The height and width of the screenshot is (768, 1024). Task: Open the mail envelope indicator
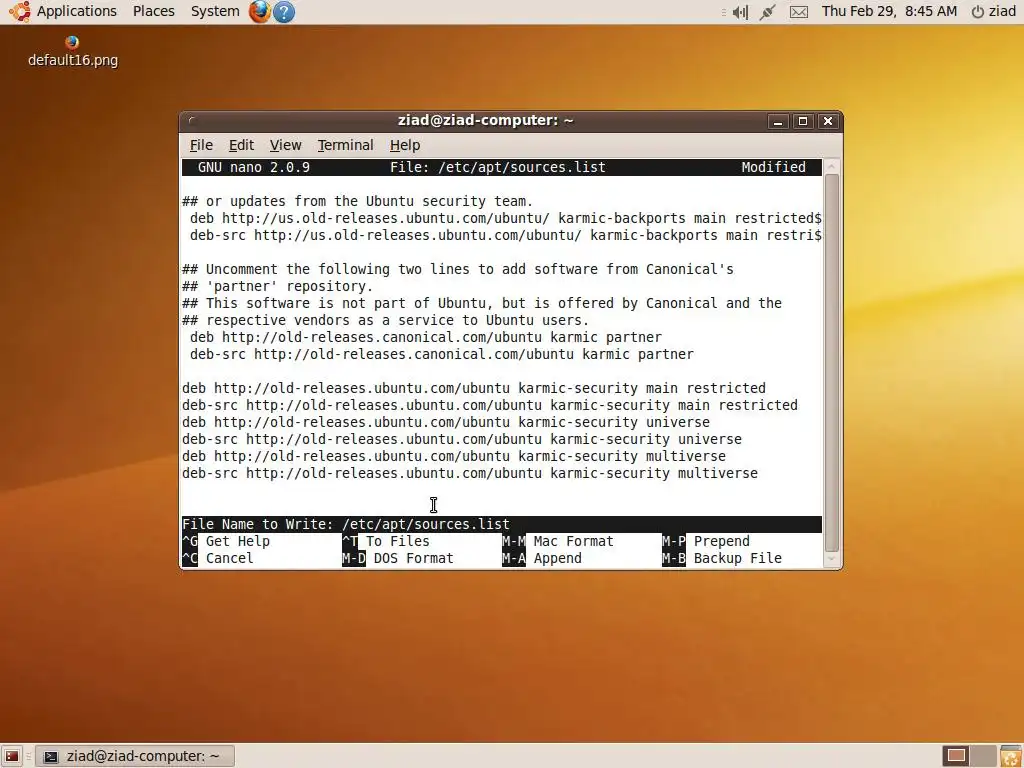pos(799,12)
